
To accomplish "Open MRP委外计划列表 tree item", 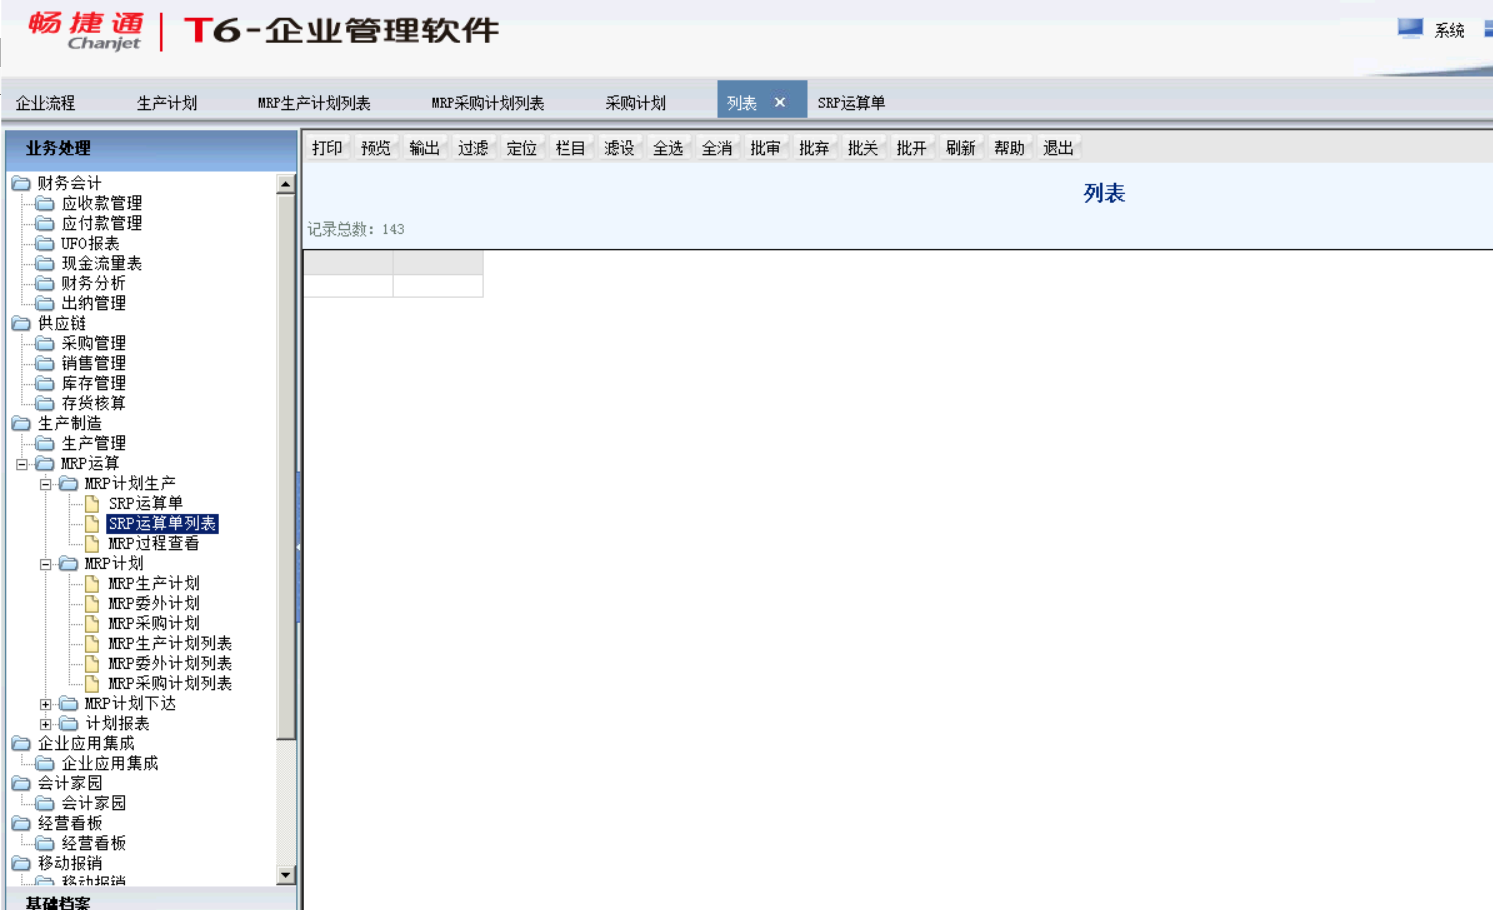I will click(170, 663).
